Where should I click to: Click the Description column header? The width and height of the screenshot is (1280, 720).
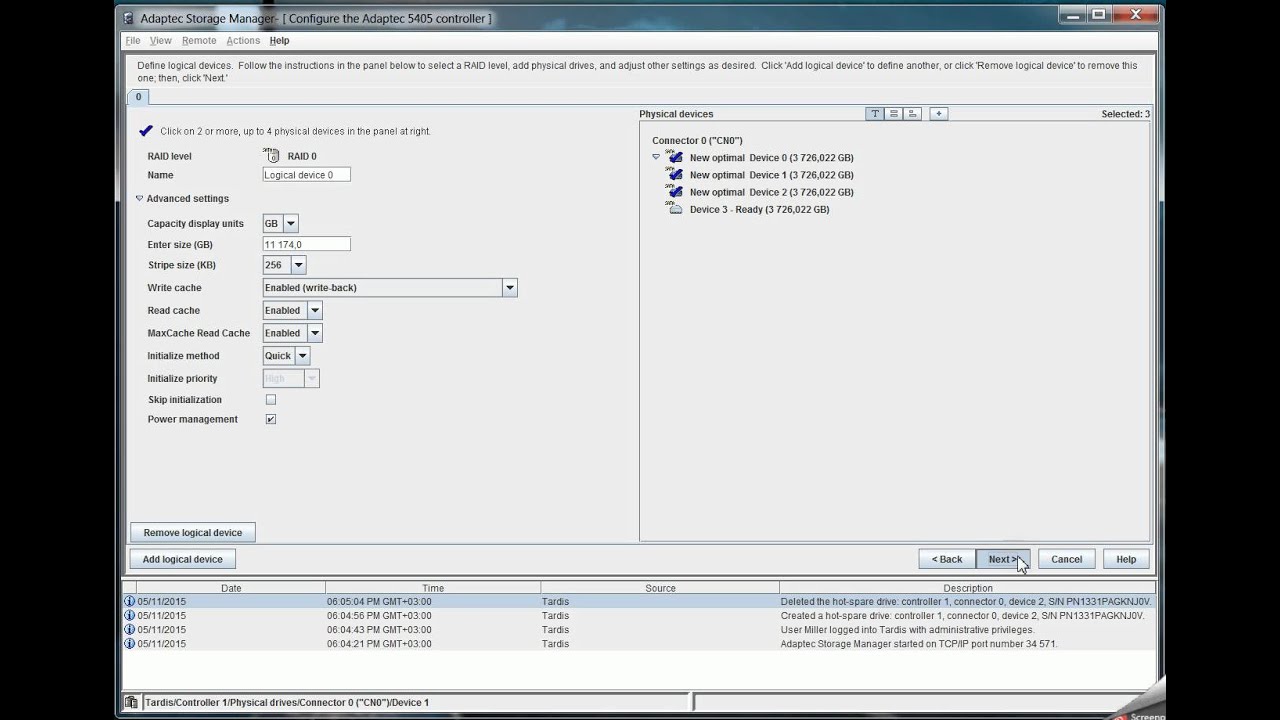(x=967, y=588)
